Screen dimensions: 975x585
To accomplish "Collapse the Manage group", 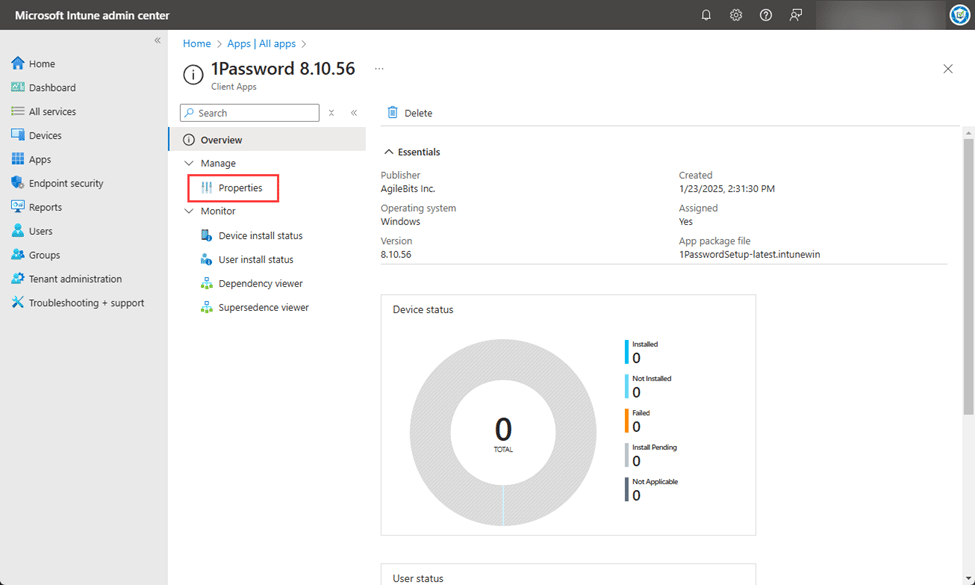I will [190, 163].
